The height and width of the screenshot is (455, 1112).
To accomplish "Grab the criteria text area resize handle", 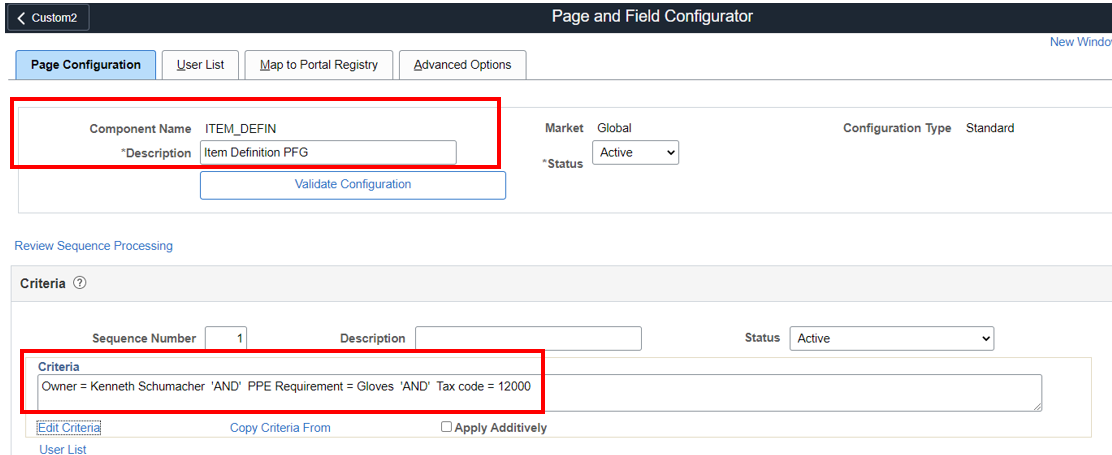I will click(1036, 405).
